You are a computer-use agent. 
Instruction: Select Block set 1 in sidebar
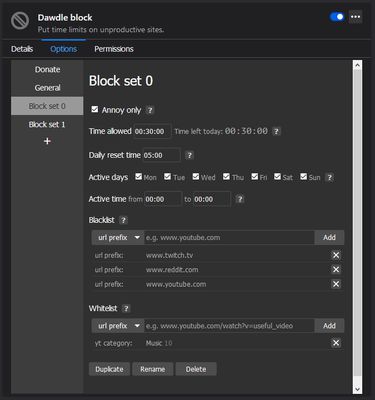tap(47, 124)
